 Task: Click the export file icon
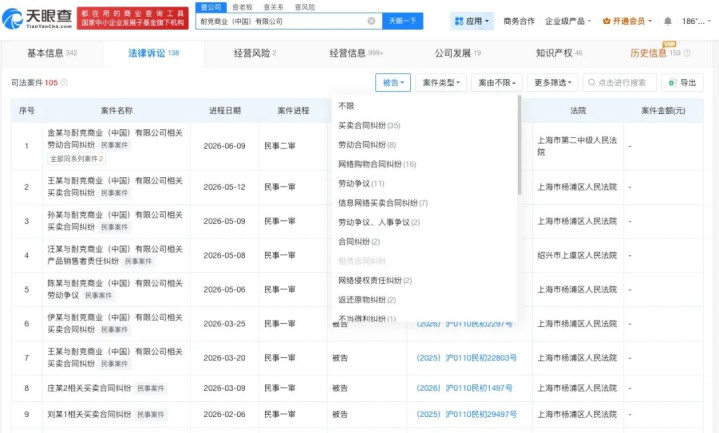pyautogui.click(x=672, y=83)
